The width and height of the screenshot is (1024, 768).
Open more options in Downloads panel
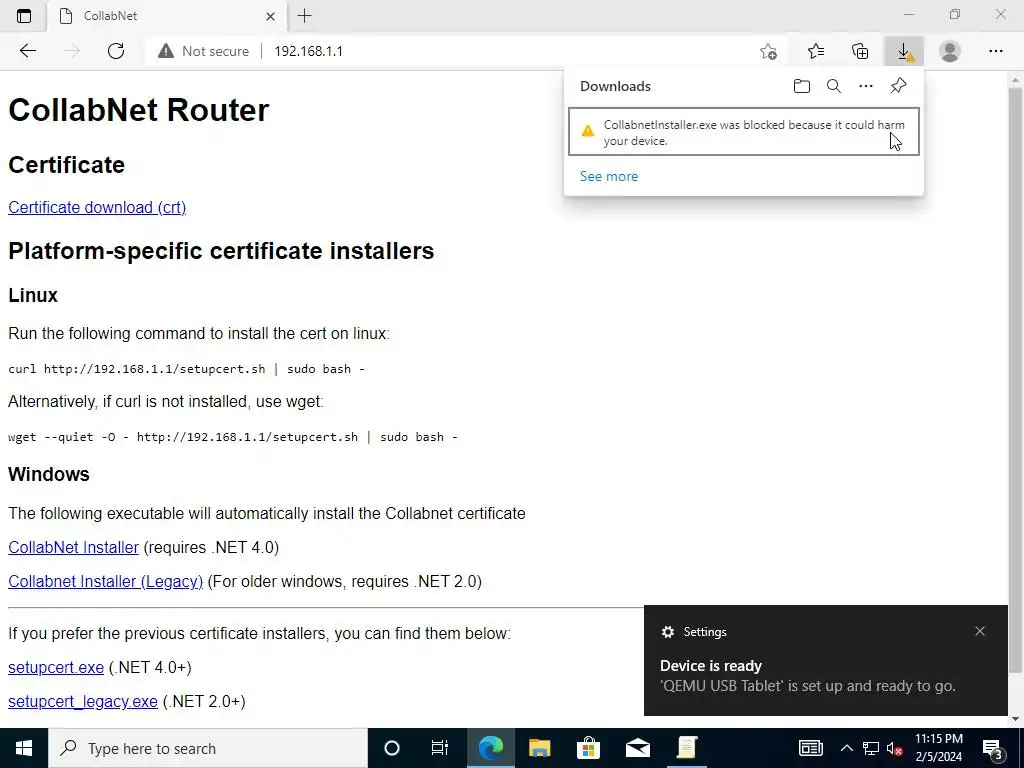(x=866, y=86)
